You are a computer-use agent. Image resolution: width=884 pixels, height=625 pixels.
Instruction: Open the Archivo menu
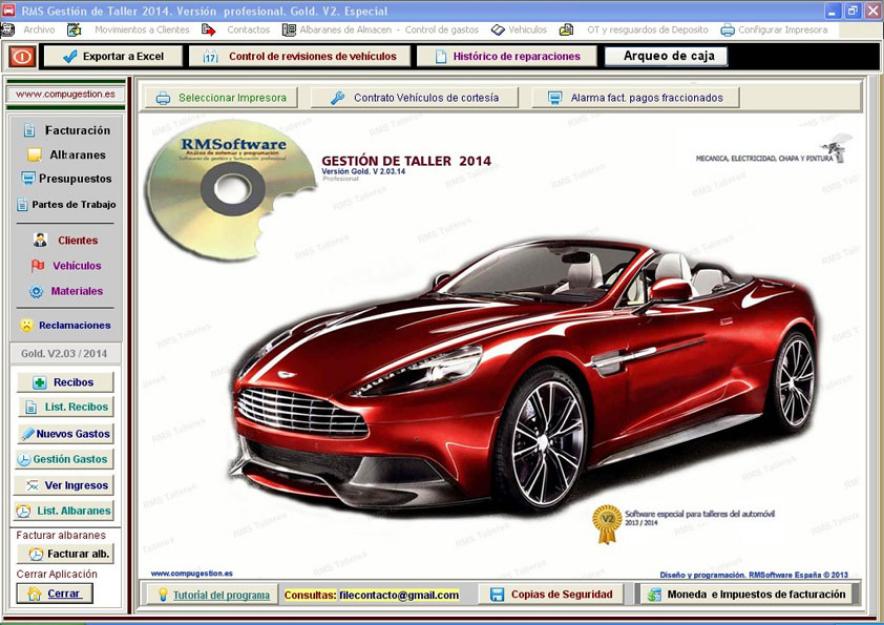39,30
